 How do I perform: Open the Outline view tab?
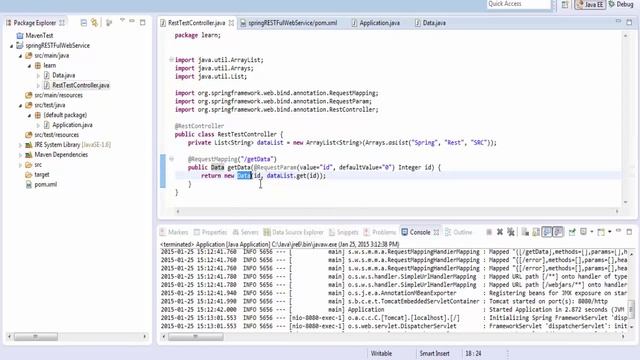coord(458,232)
